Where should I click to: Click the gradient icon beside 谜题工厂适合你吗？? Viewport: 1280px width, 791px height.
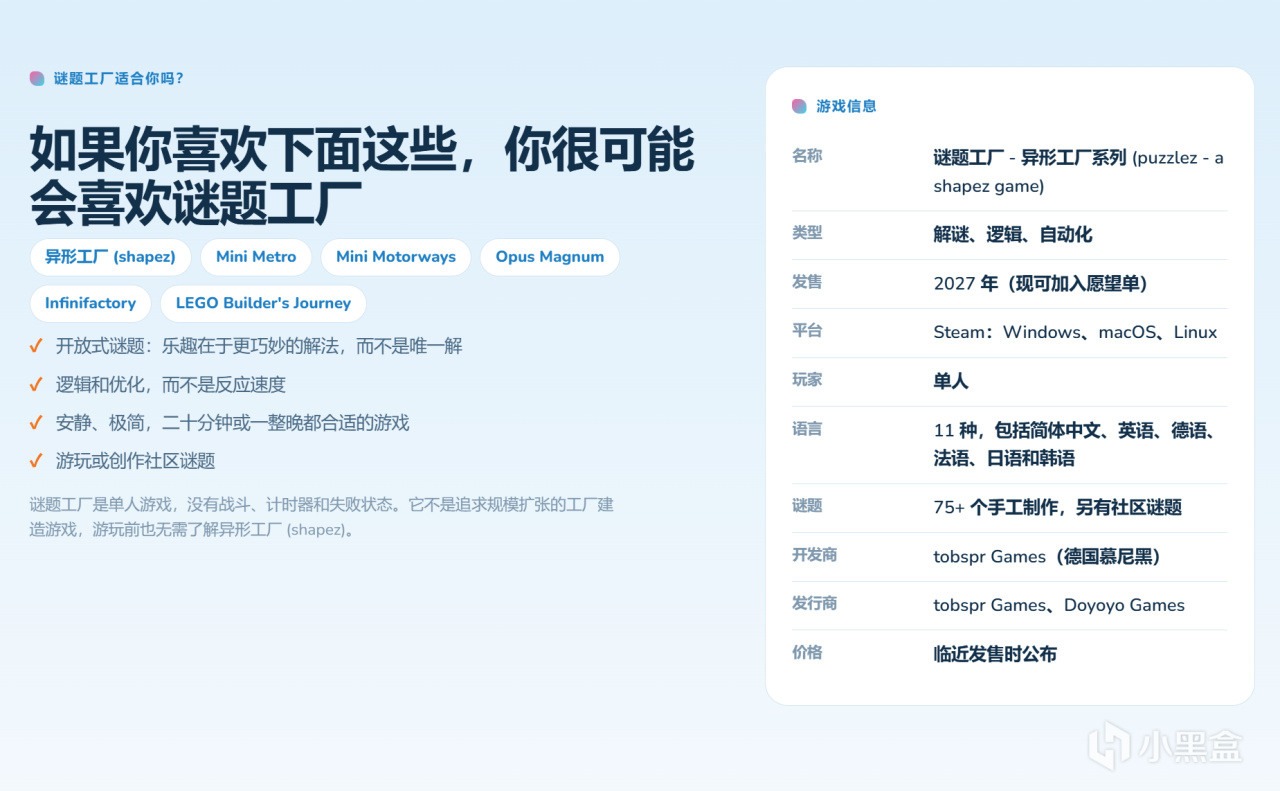tap(37, 78)
